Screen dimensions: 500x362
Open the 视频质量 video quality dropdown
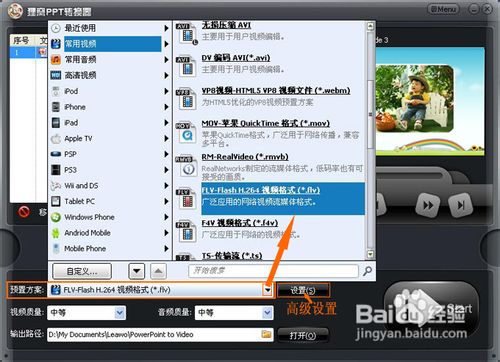[x=120, y=313]
